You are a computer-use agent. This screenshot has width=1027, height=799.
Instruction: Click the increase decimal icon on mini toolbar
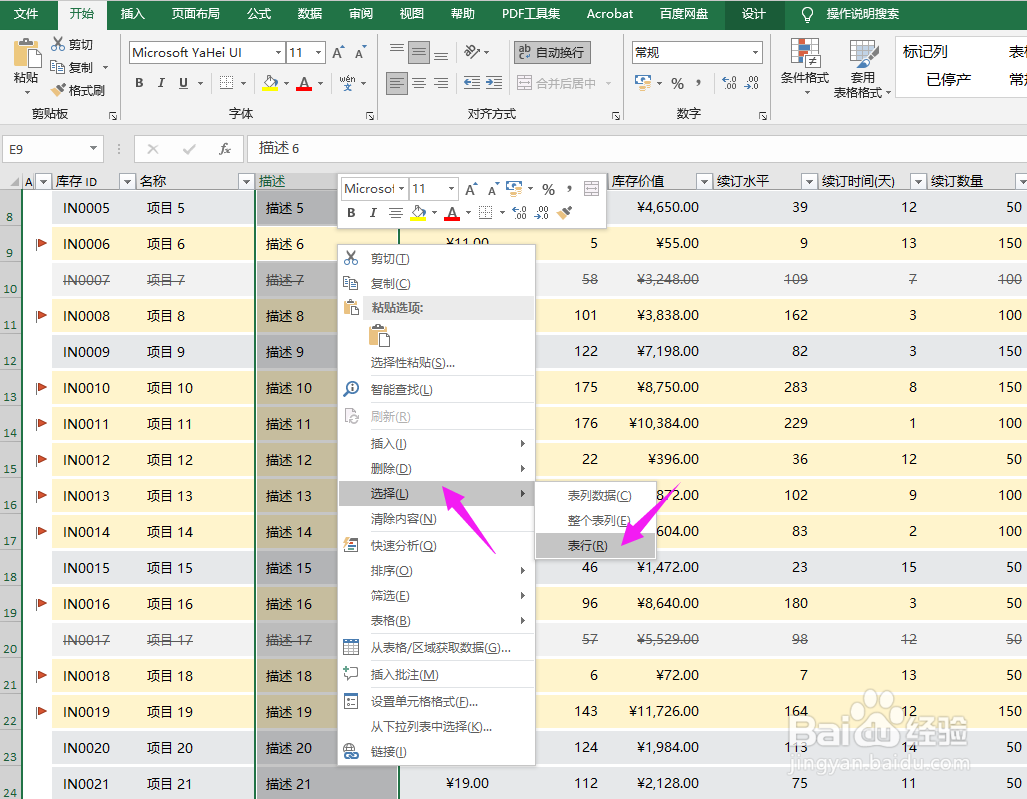tap(520, 212)
